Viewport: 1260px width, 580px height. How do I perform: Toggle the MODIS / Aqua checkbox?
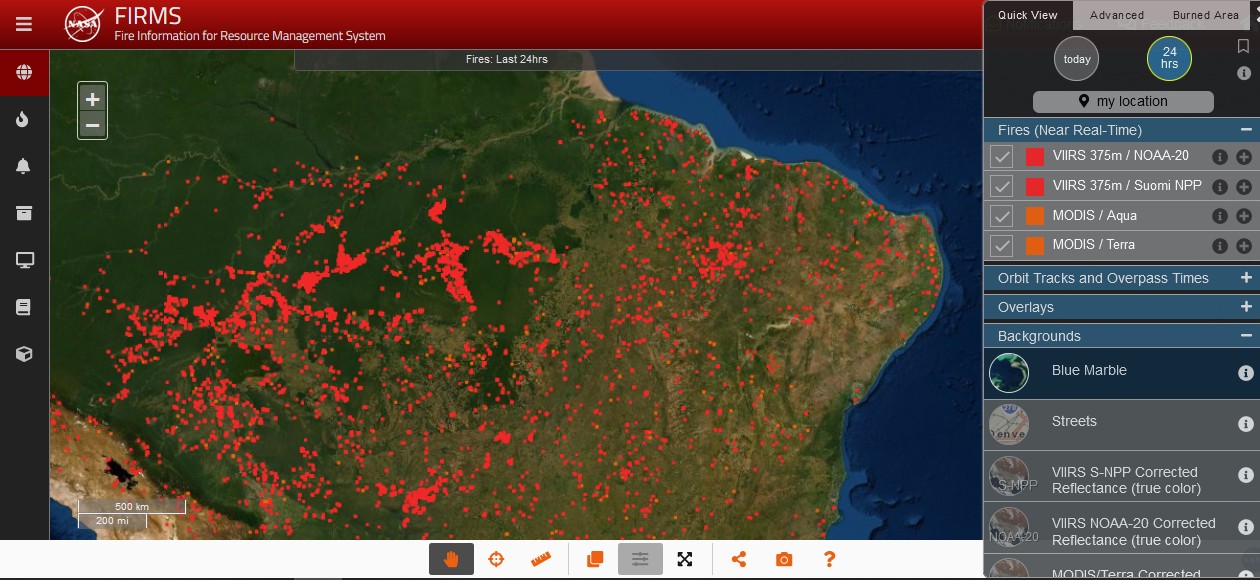[1001, 216]
